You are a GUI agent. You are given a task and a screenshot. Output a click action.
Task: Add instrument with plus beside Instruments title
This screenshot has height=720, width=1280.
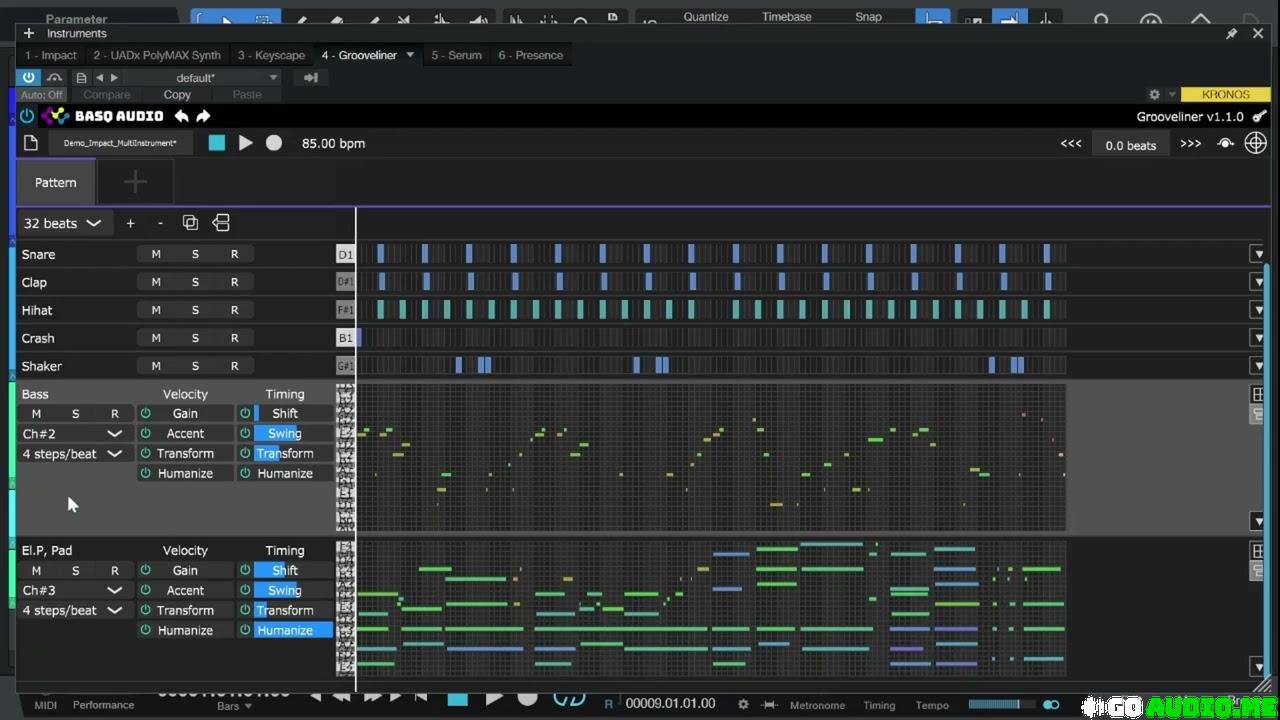28,33
